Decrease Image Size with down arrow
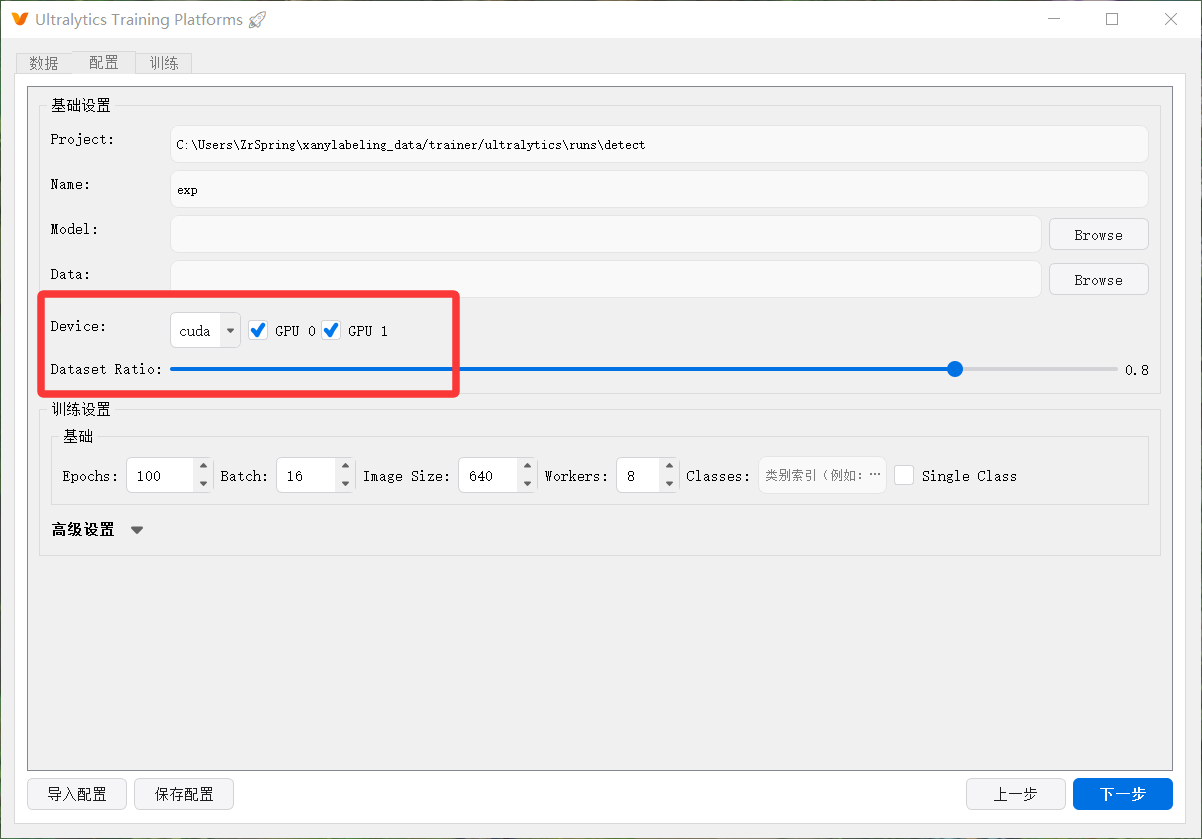 (x=527, y=484)
